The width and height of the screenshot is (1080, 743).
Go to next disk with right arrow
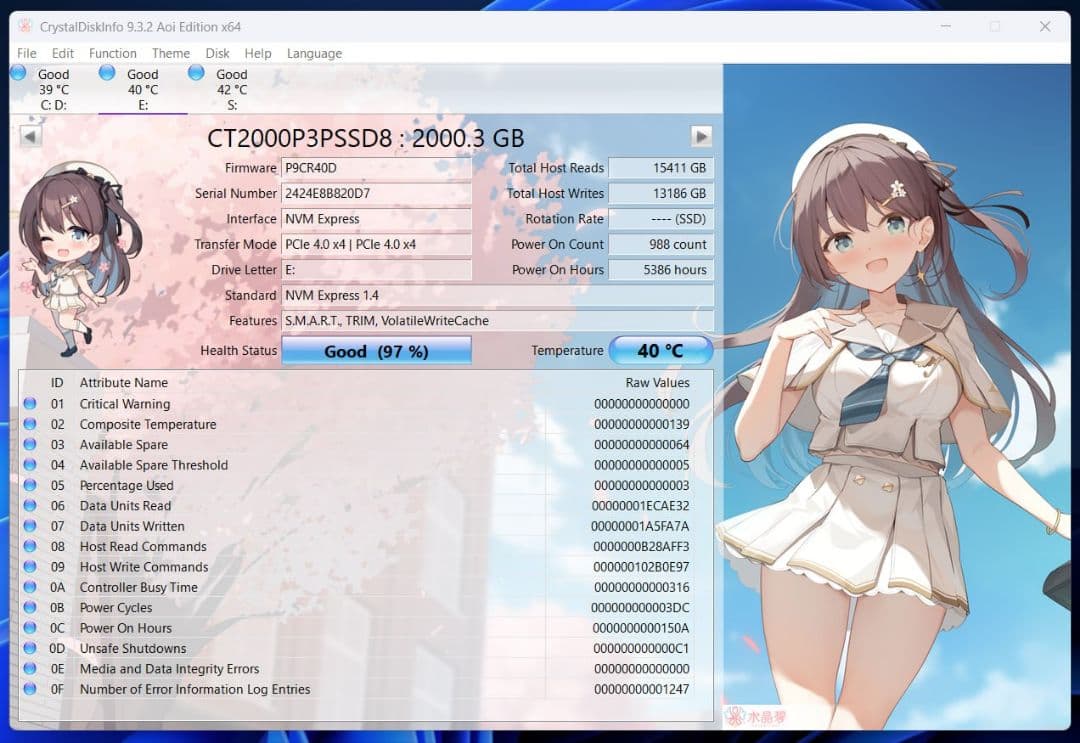[701, 136]
